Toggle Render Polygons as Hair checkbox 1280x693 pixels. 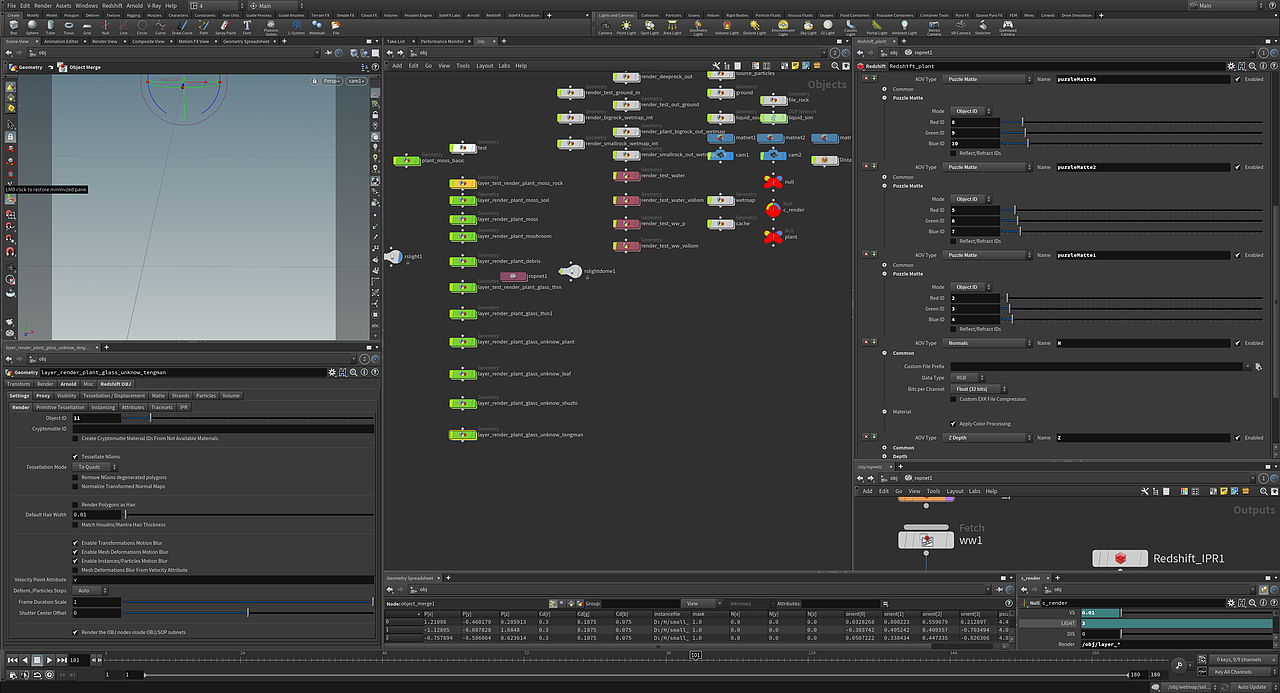click(76, 505)
